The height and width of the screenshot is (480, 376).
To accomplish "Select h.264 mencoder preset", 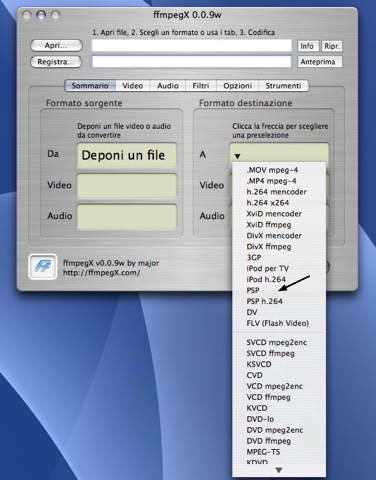I will pyautogui.click(x=279, y=192).
